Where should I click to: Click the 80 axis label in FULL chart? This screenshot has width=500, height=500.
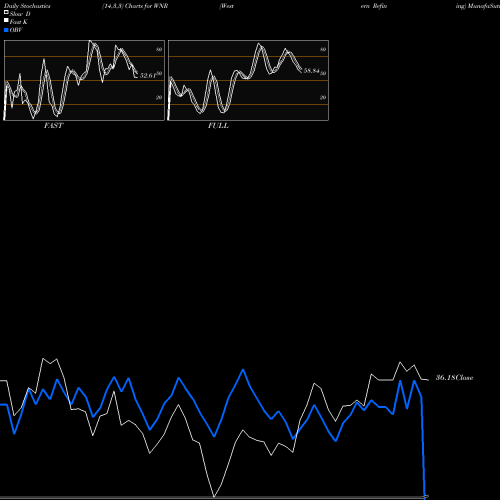(323, 49)
